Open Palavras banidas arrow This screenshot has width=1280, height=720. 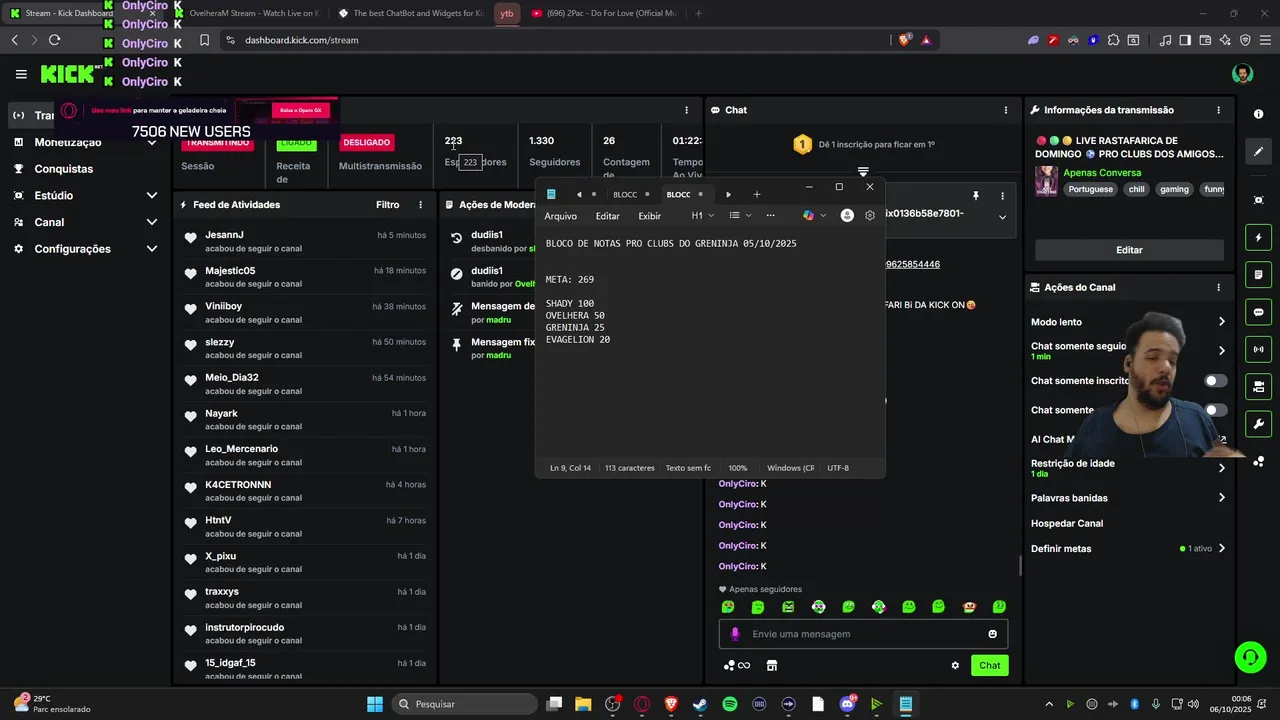point(1221,498)
